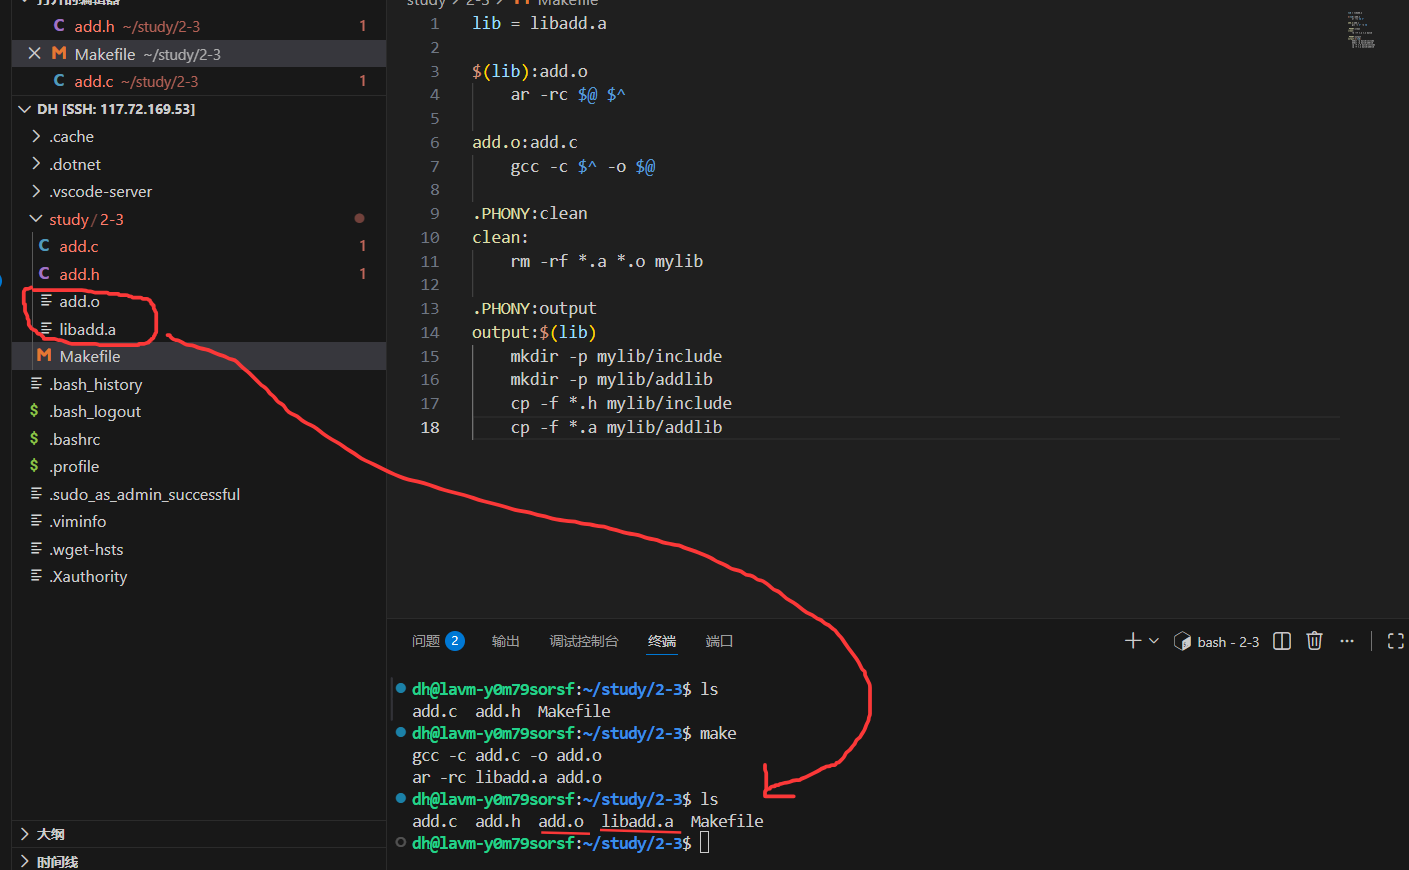Close the Makefile open editor entry

click(x=35, y=54)
